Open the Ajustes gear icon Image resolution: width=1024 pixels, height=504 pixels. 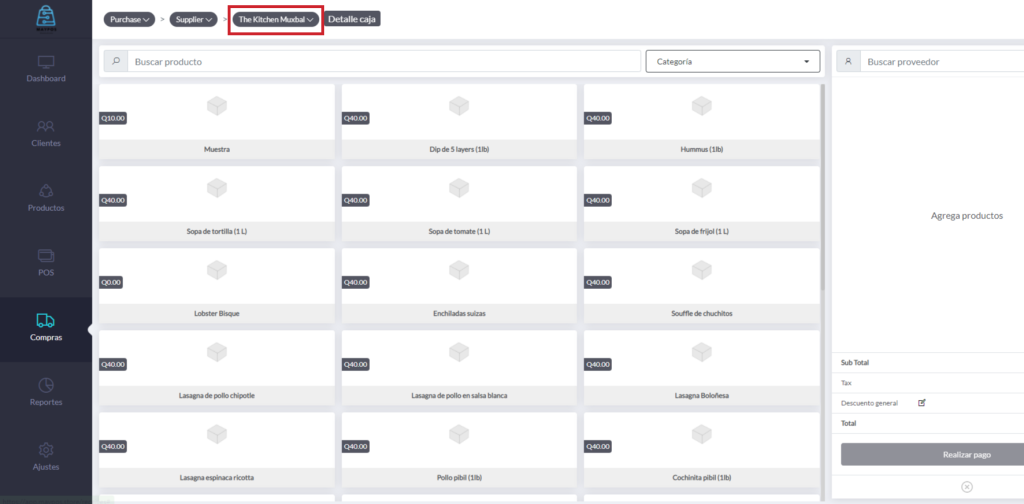[x=46, y=450]
